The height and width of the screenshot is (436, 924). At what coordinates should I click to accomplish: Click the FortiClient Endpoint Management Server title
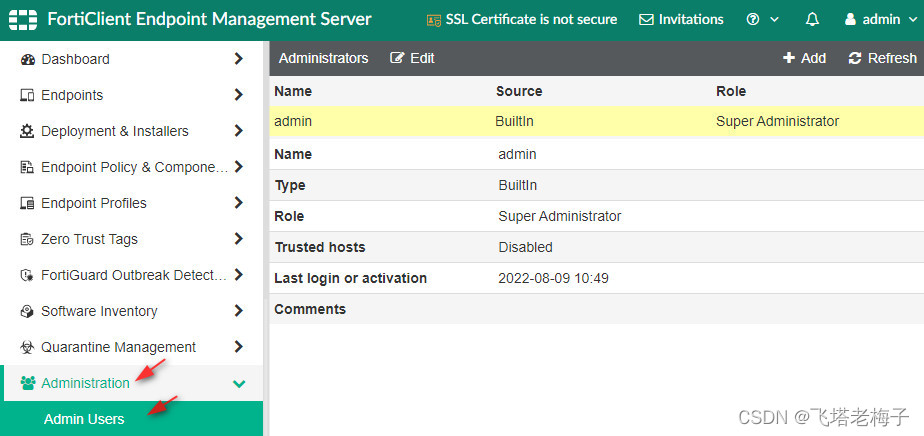coord(209,19)
